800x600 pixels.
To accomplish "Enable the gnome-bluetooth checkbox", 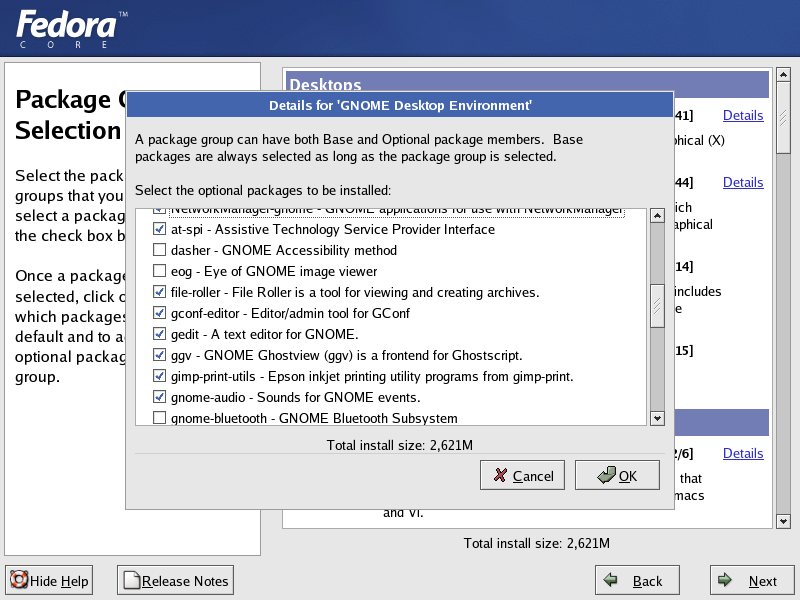I will pos(160,417).
